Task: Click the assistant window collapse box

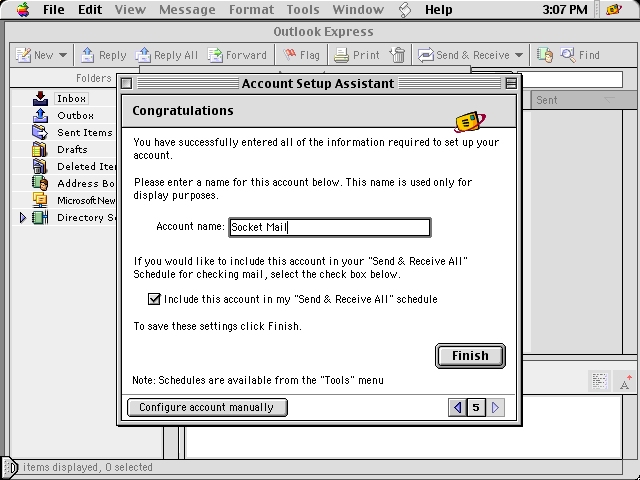Action: (511, 83)
